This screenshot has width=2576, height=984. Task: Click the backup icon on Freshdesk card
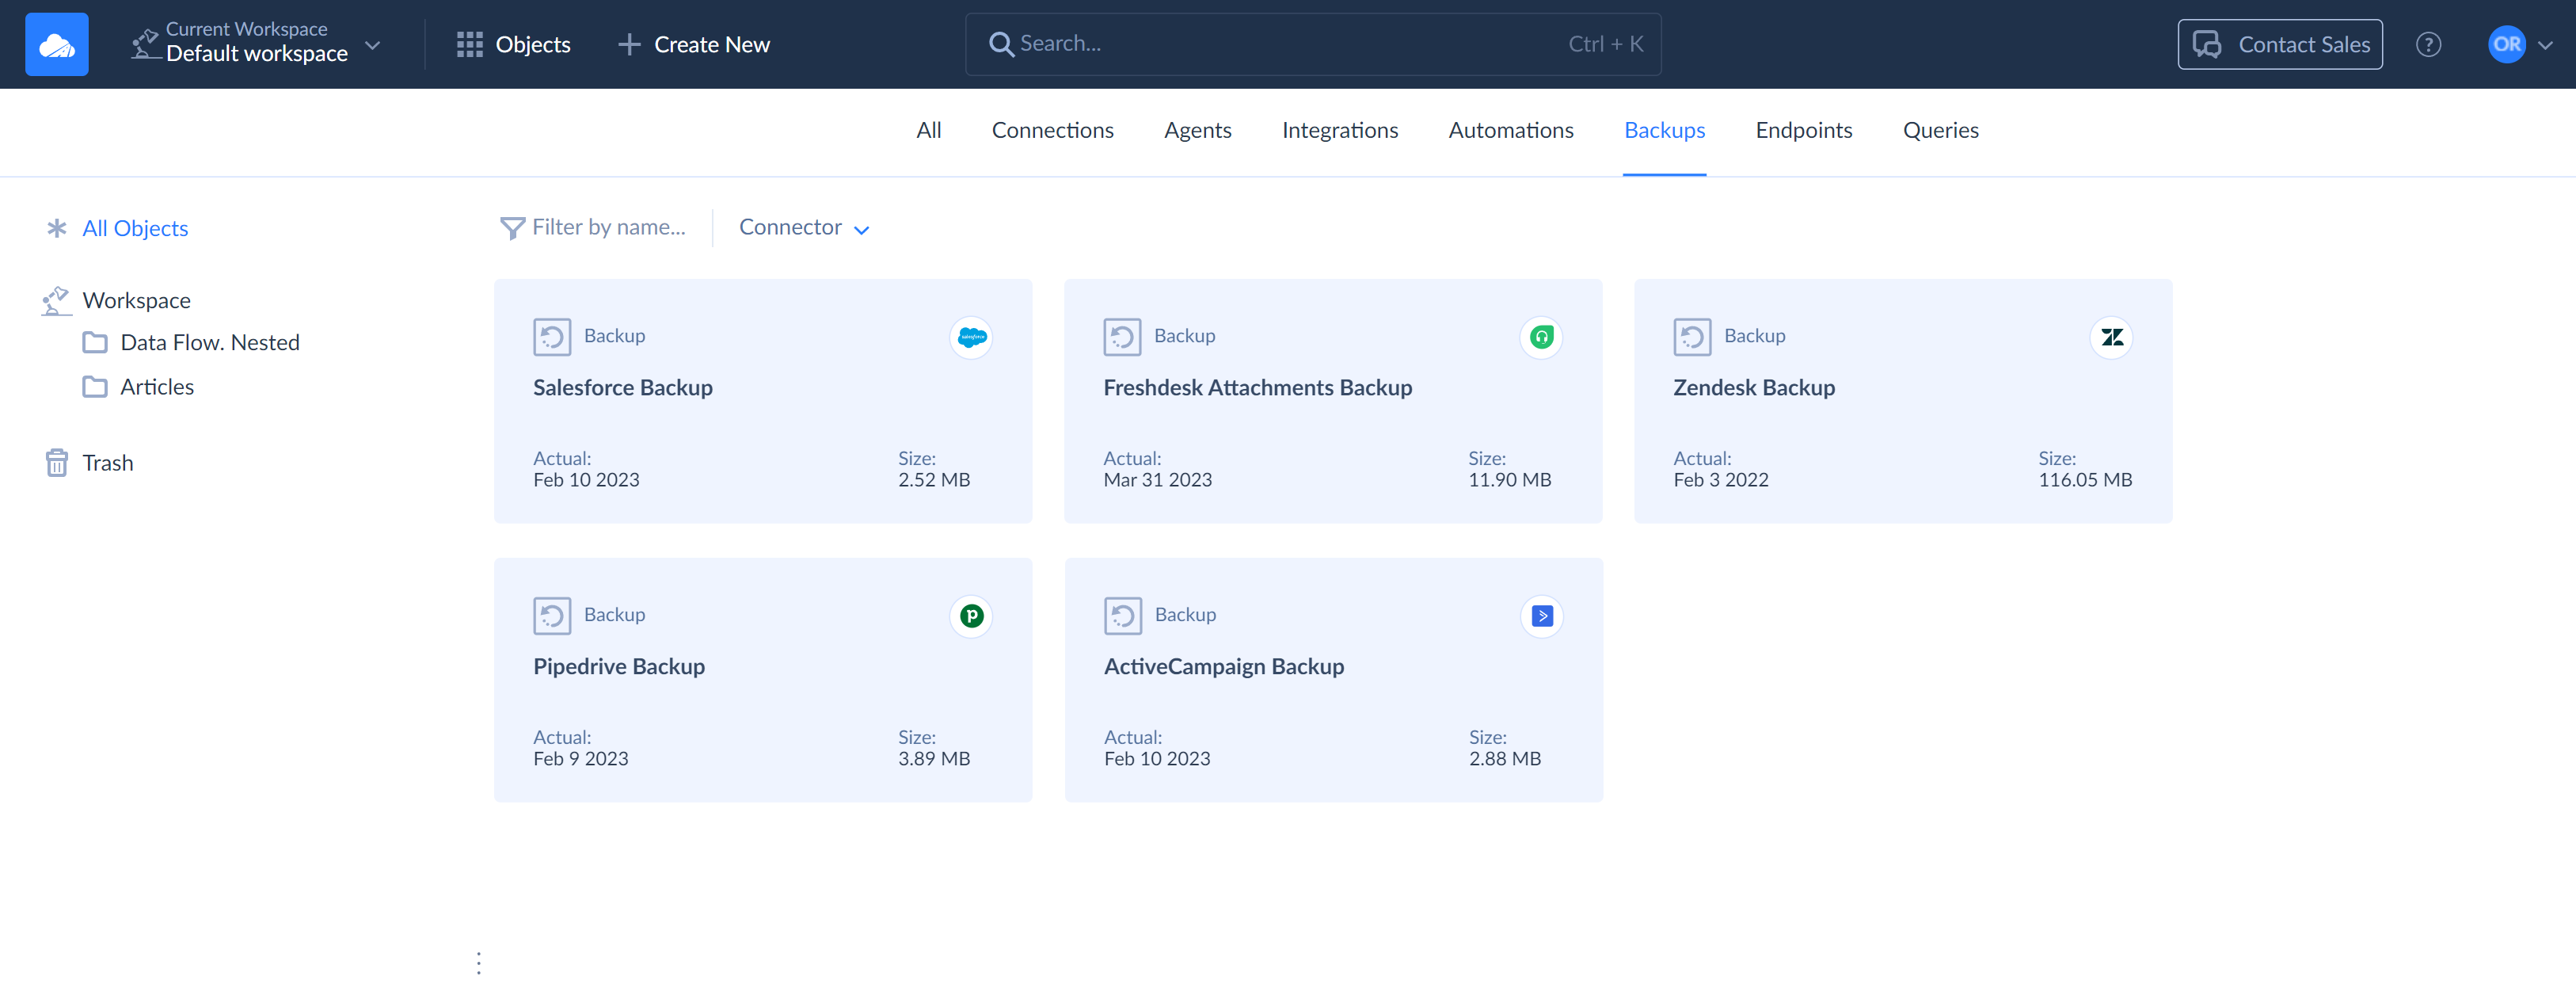pyautogui.click(x=1122, y=337)
